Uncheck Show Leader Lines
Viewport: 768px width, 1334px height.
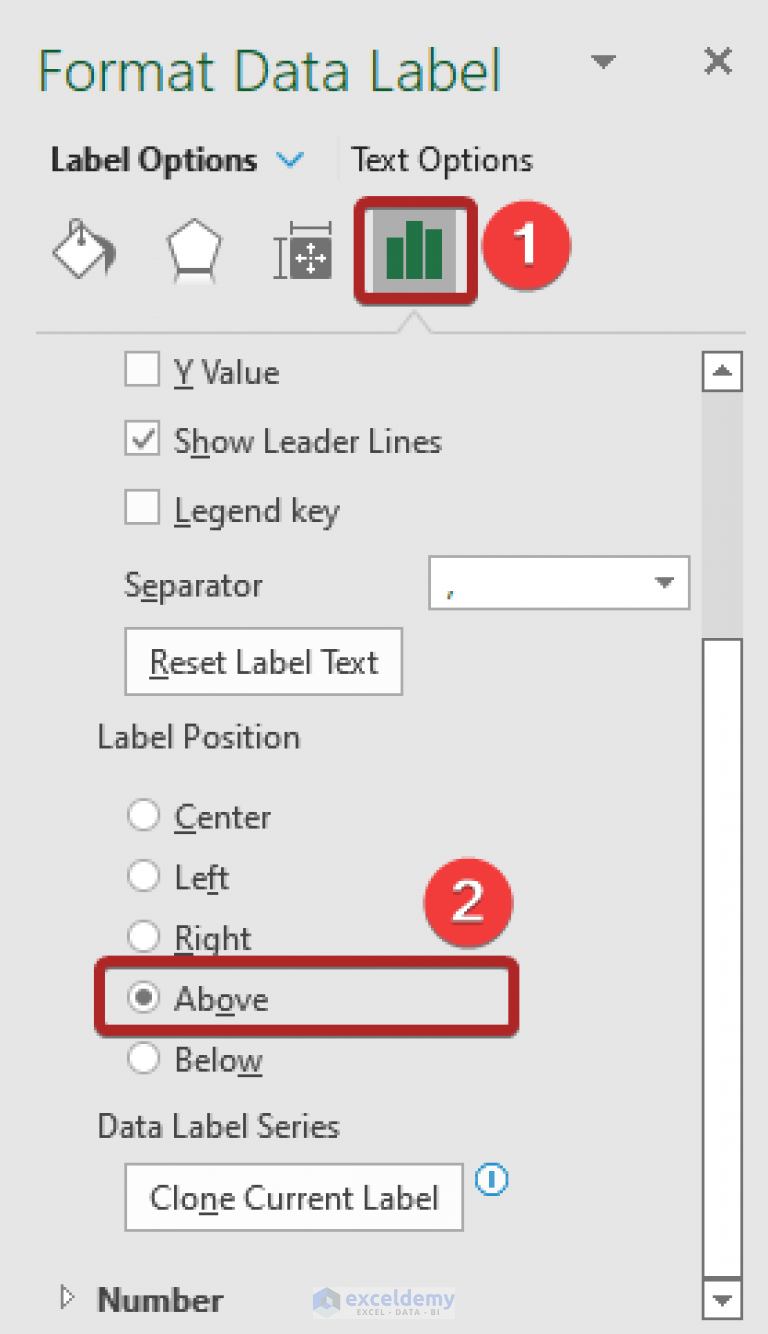[x=142, y=440]
